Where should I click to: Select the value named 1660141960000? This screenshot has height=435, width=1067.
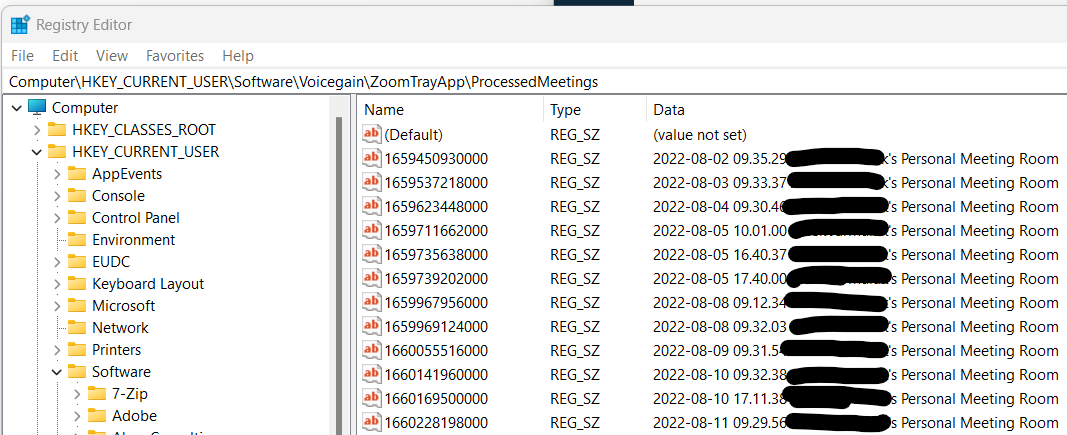click(436, 374)
